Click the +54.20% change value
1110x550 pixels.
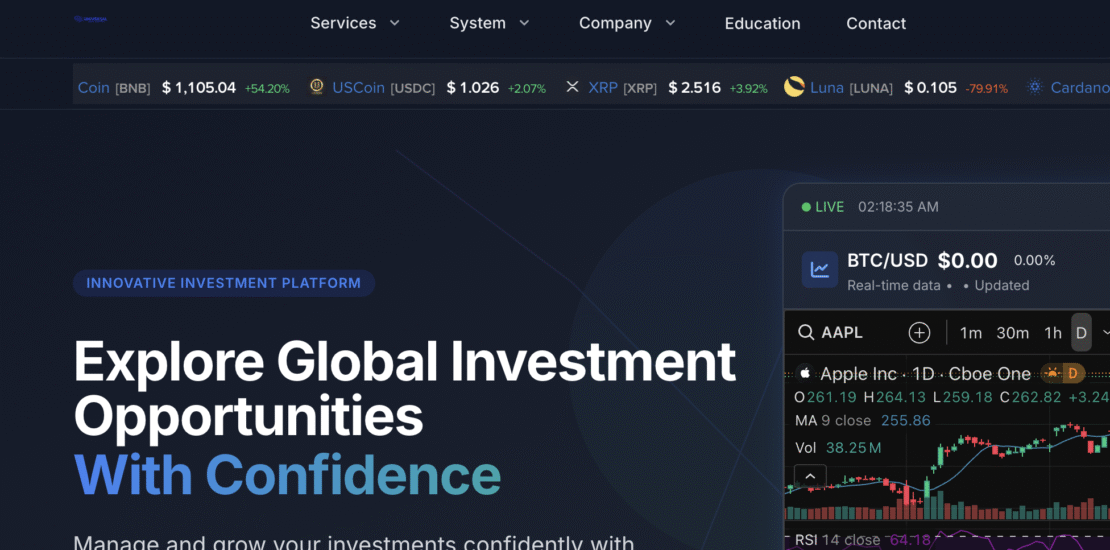pos(267,89)
